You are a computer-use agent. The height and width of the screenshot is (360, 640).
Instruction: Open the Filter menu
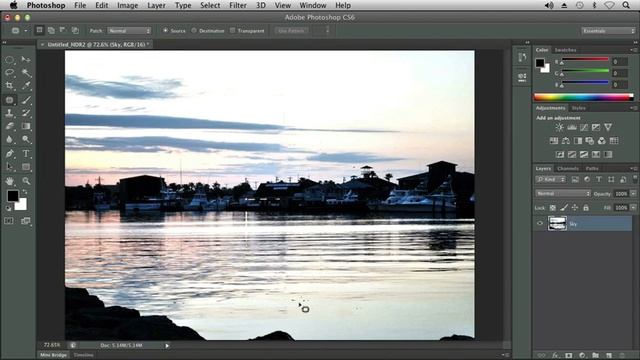tap(238, 5)
